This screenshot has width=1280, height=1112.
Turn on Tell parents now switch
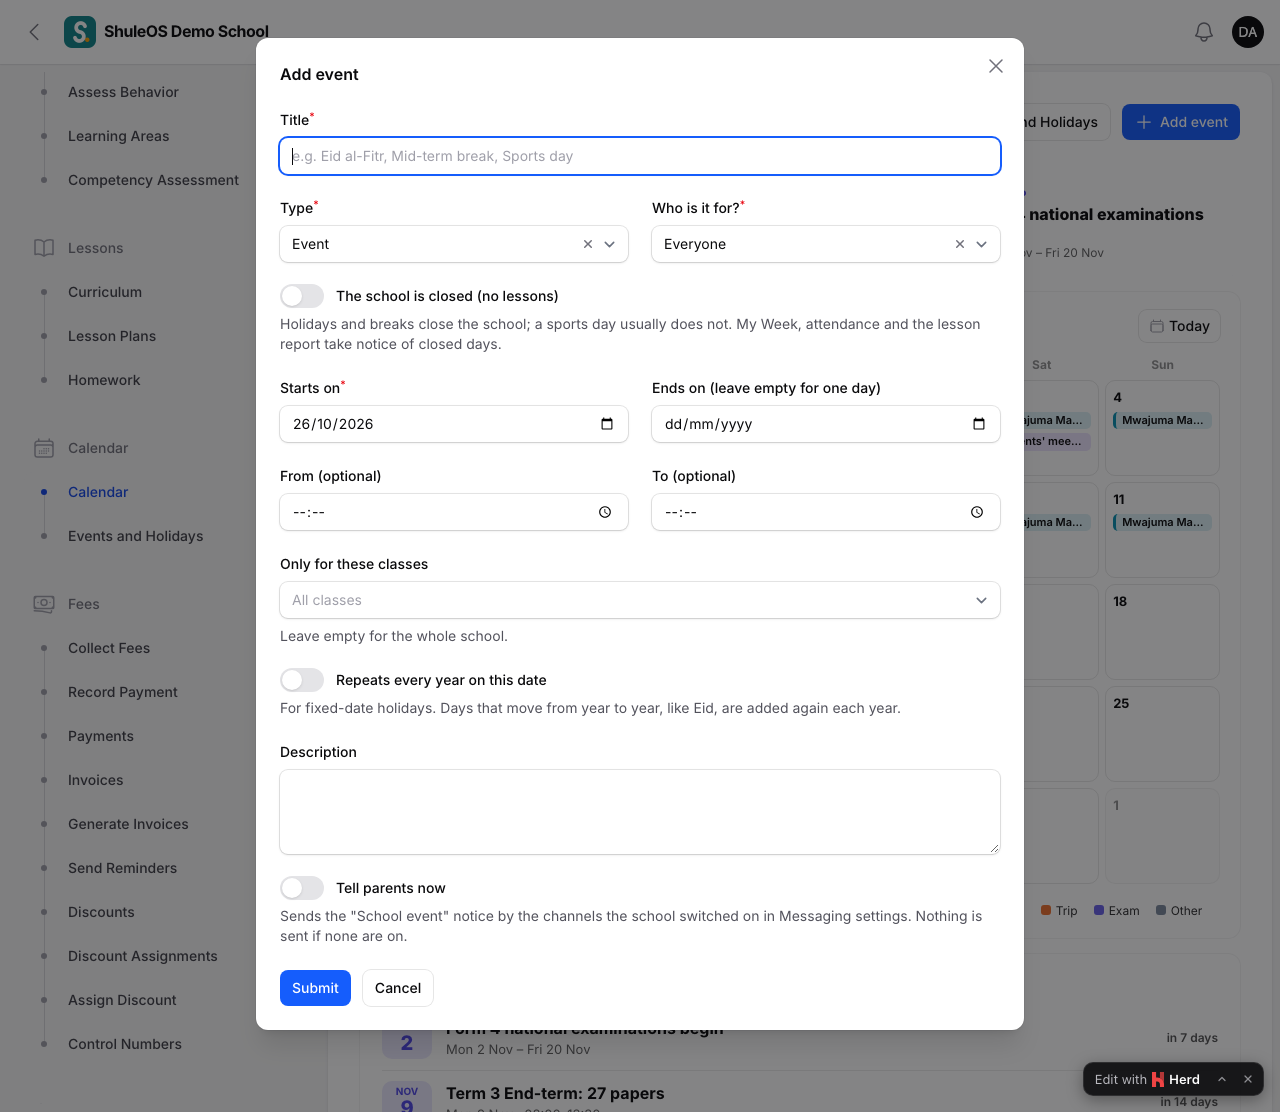point(302,888)
